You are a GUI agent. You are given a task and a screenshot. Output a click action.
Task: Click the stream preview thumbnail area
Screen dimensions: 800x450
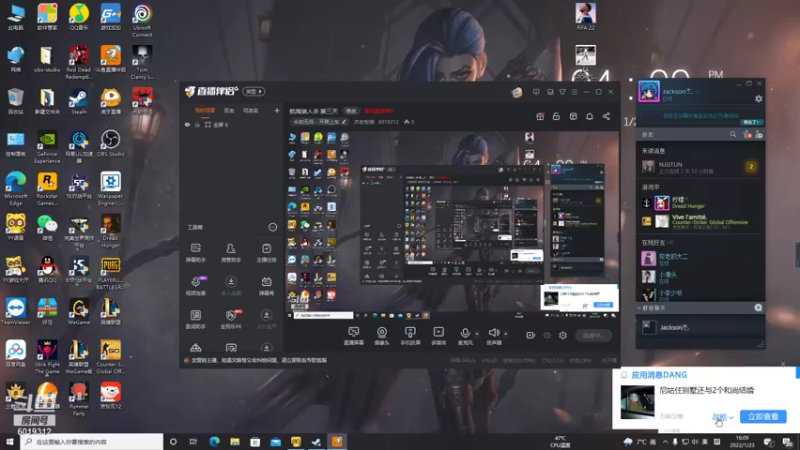point(452,224)
